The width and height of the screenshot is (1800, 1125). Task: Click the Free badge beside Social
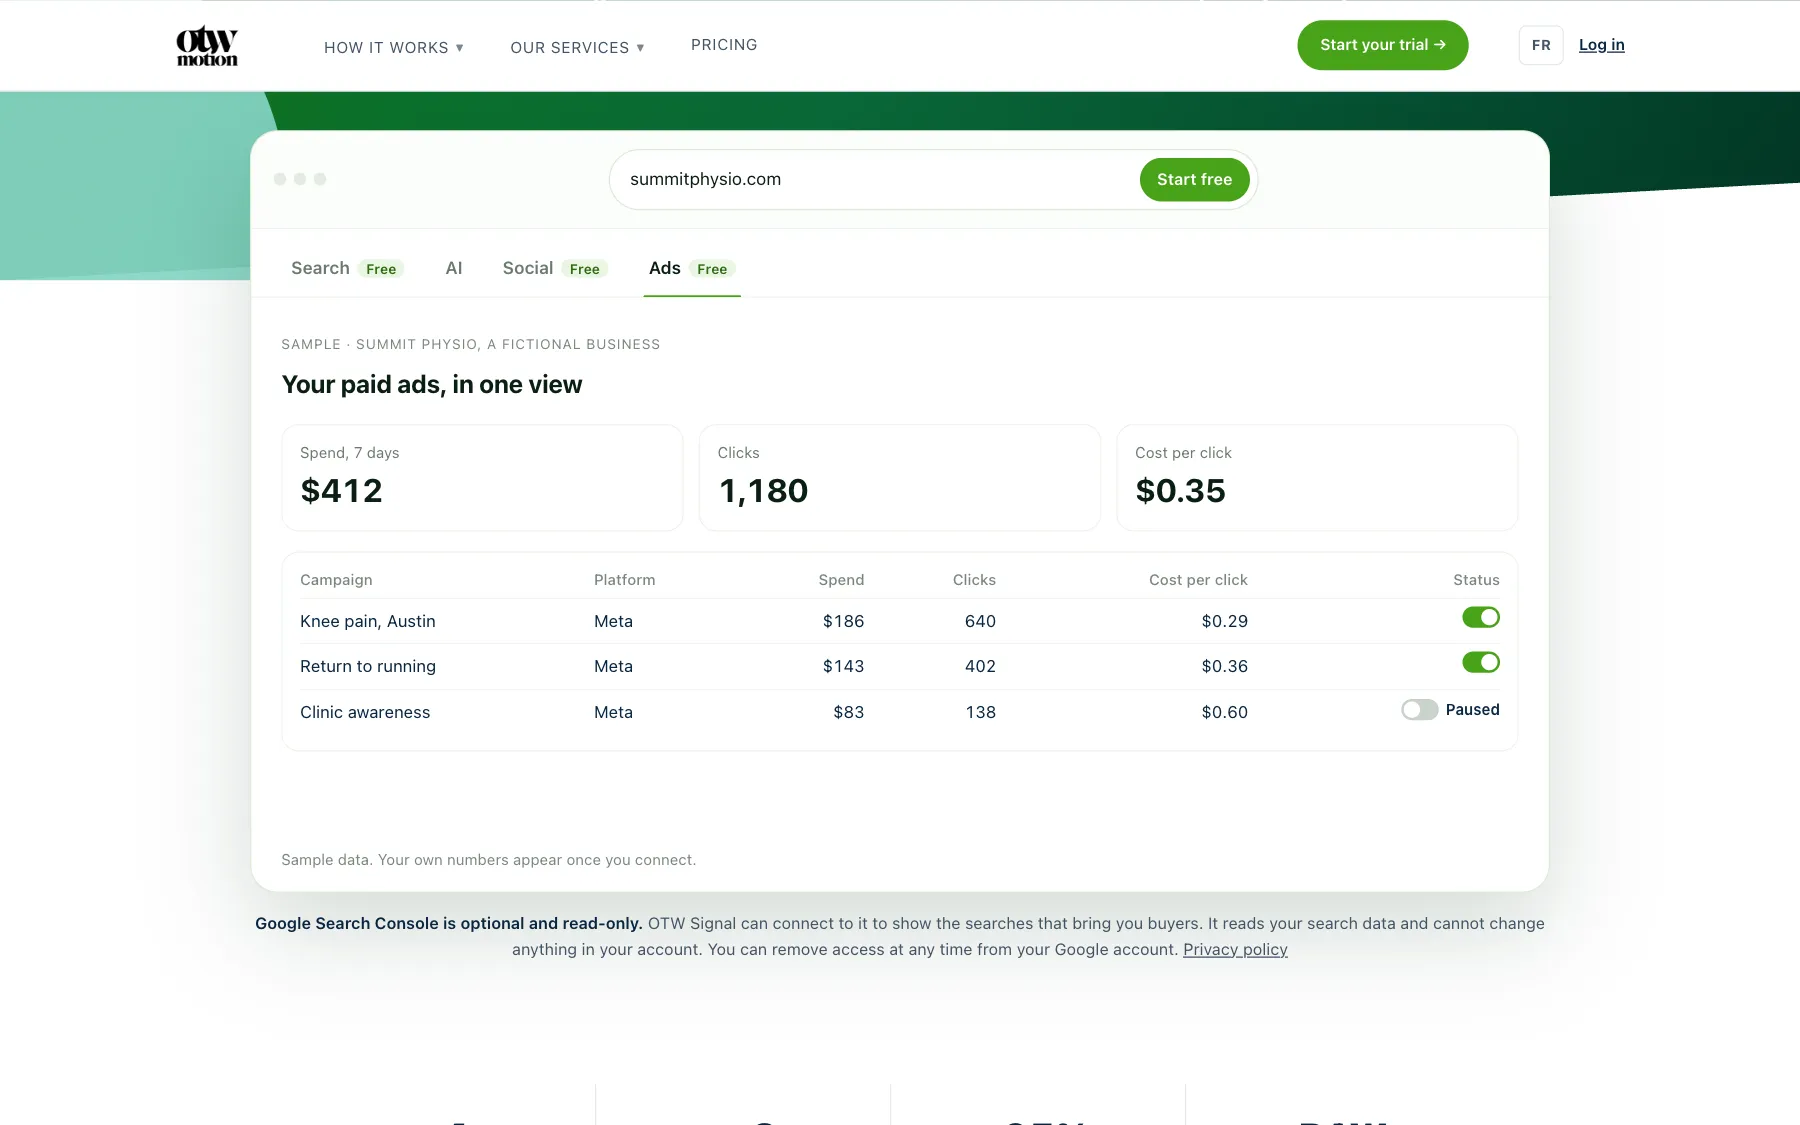[x=584, y=269]
